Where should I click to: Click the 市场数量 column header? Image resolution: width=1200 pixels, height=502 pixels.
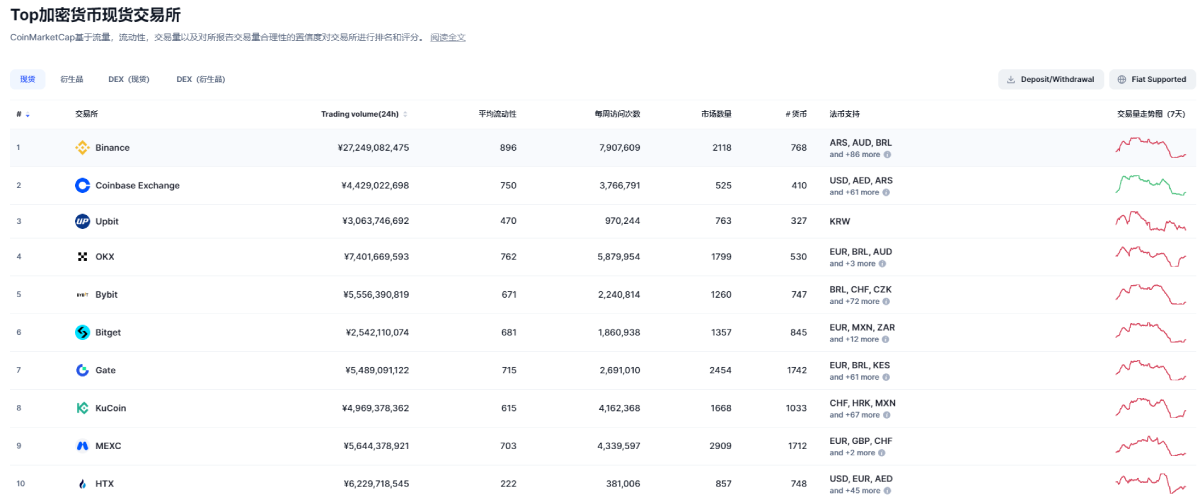(x=716, y=114)
